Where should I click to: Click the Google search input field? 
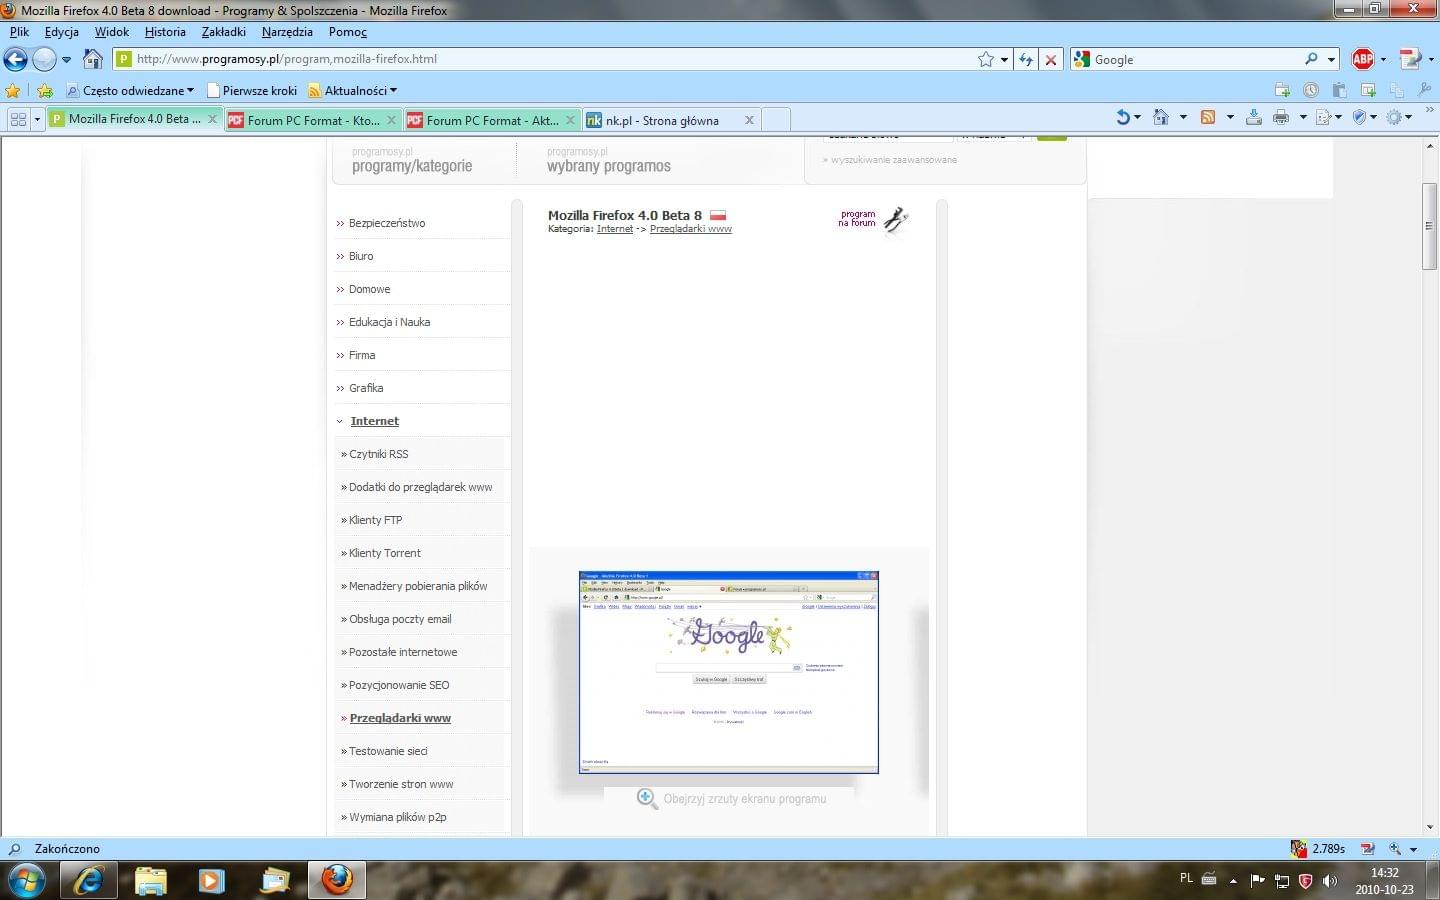tap(1196, 59)
